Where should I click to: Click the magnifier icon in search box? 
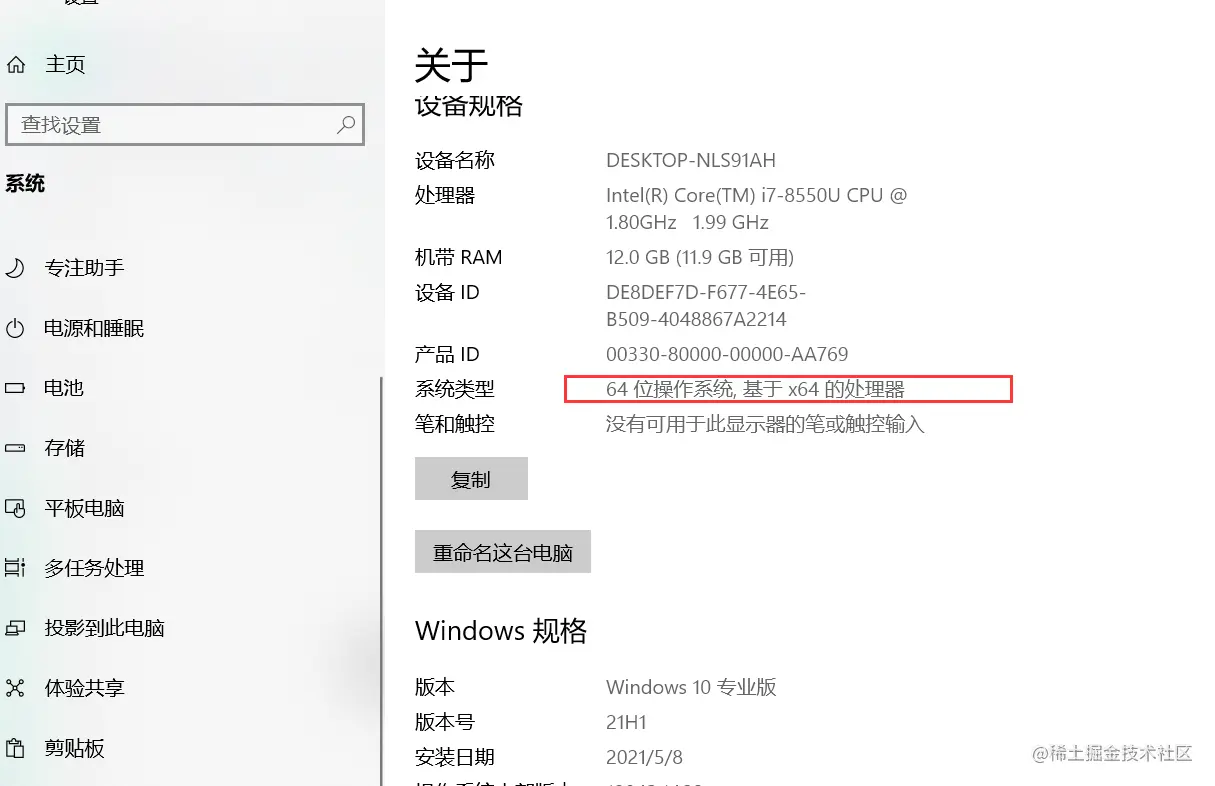345,125
